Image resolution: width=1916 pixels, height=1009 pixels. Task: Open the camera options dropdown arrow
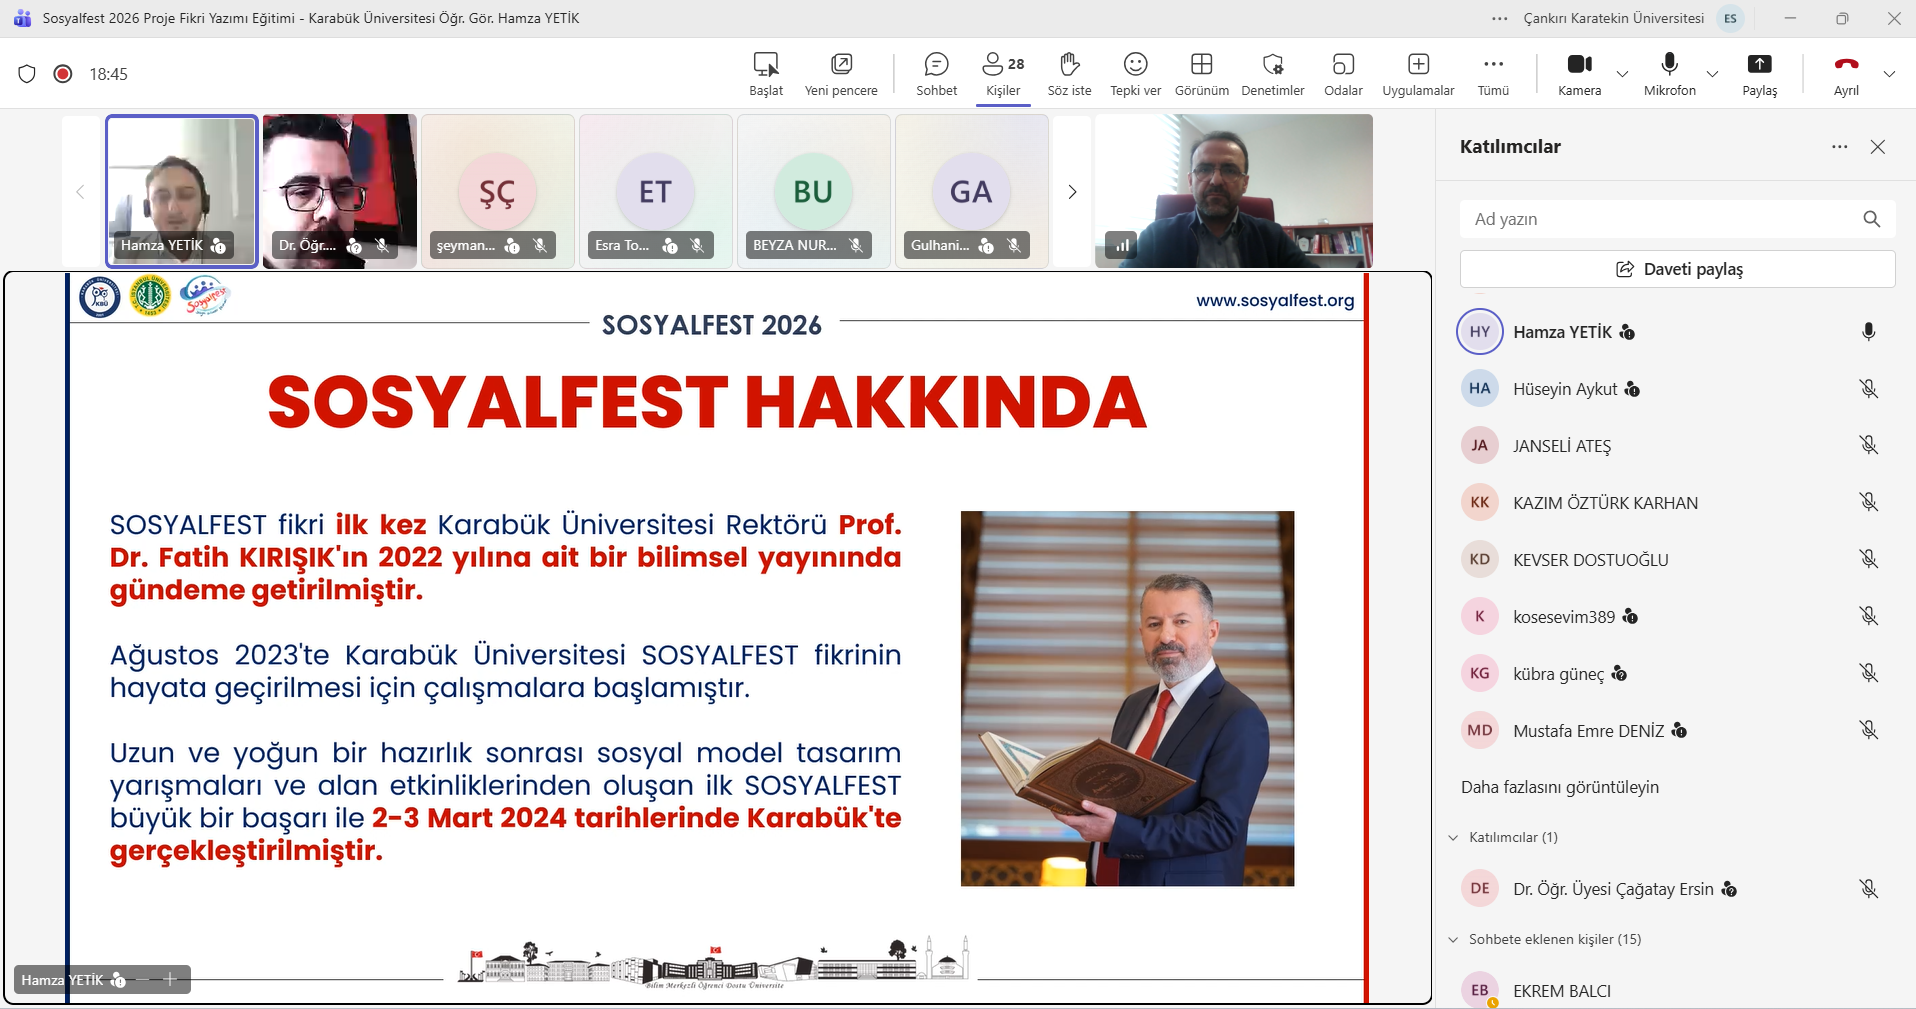click(1623, 74)
